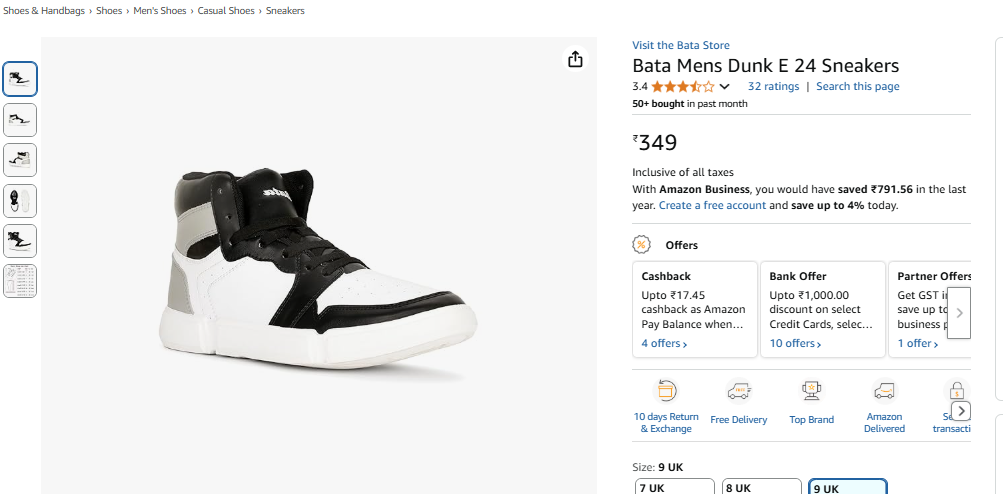Open the Men's Shoes breadcrumb
This screenshot has height=494, width=1003.
pos(160,11)
